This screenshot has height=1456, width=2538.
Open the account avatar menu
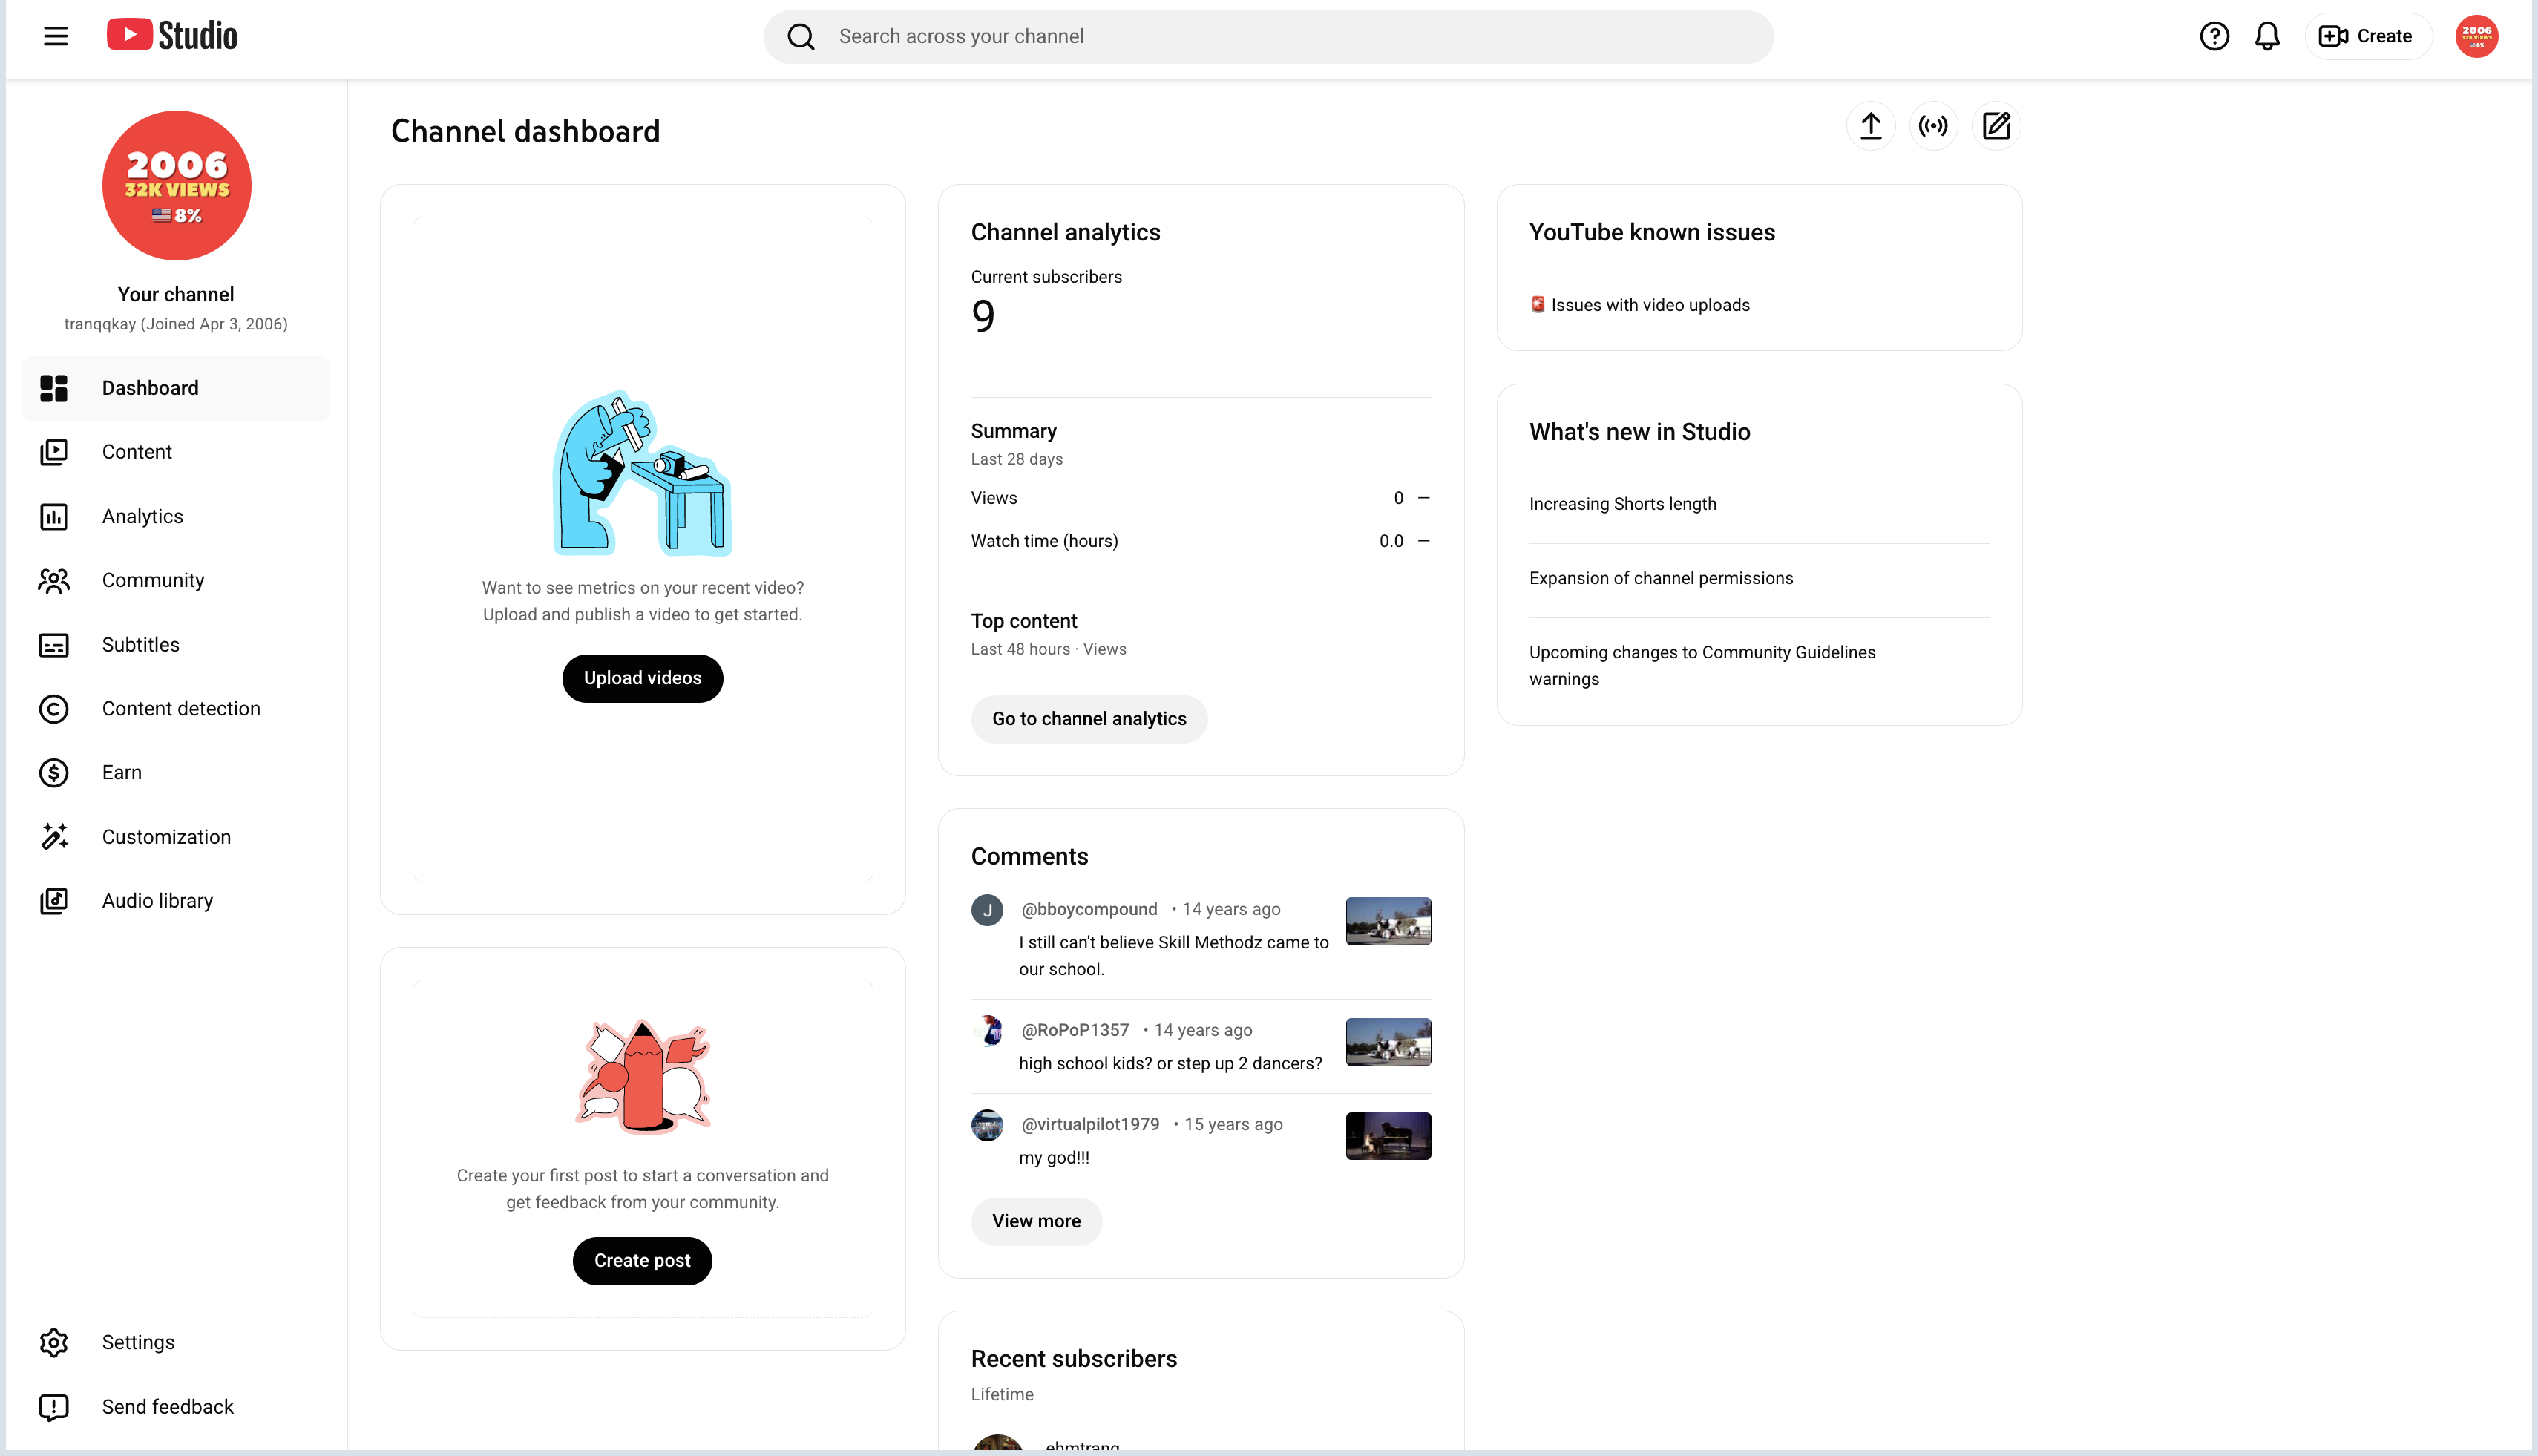2477,37
